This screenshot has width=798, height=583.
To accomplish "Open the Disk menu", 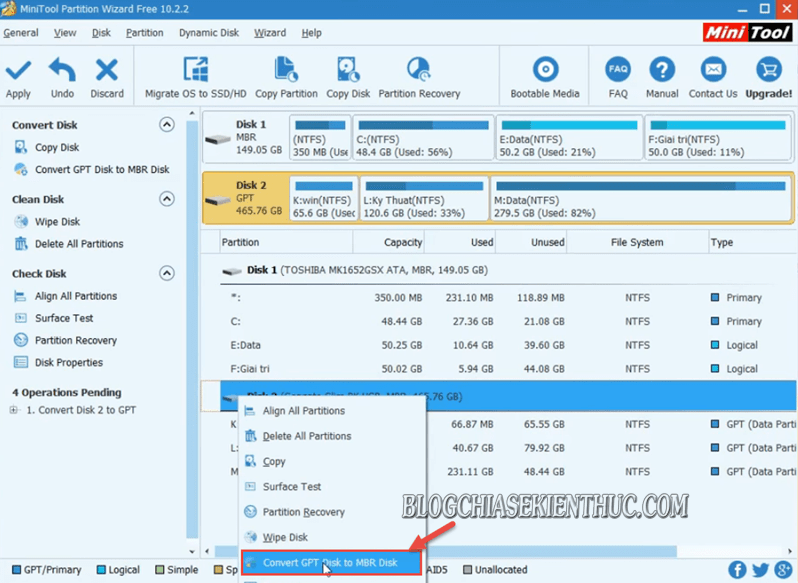I will (101, 33).
